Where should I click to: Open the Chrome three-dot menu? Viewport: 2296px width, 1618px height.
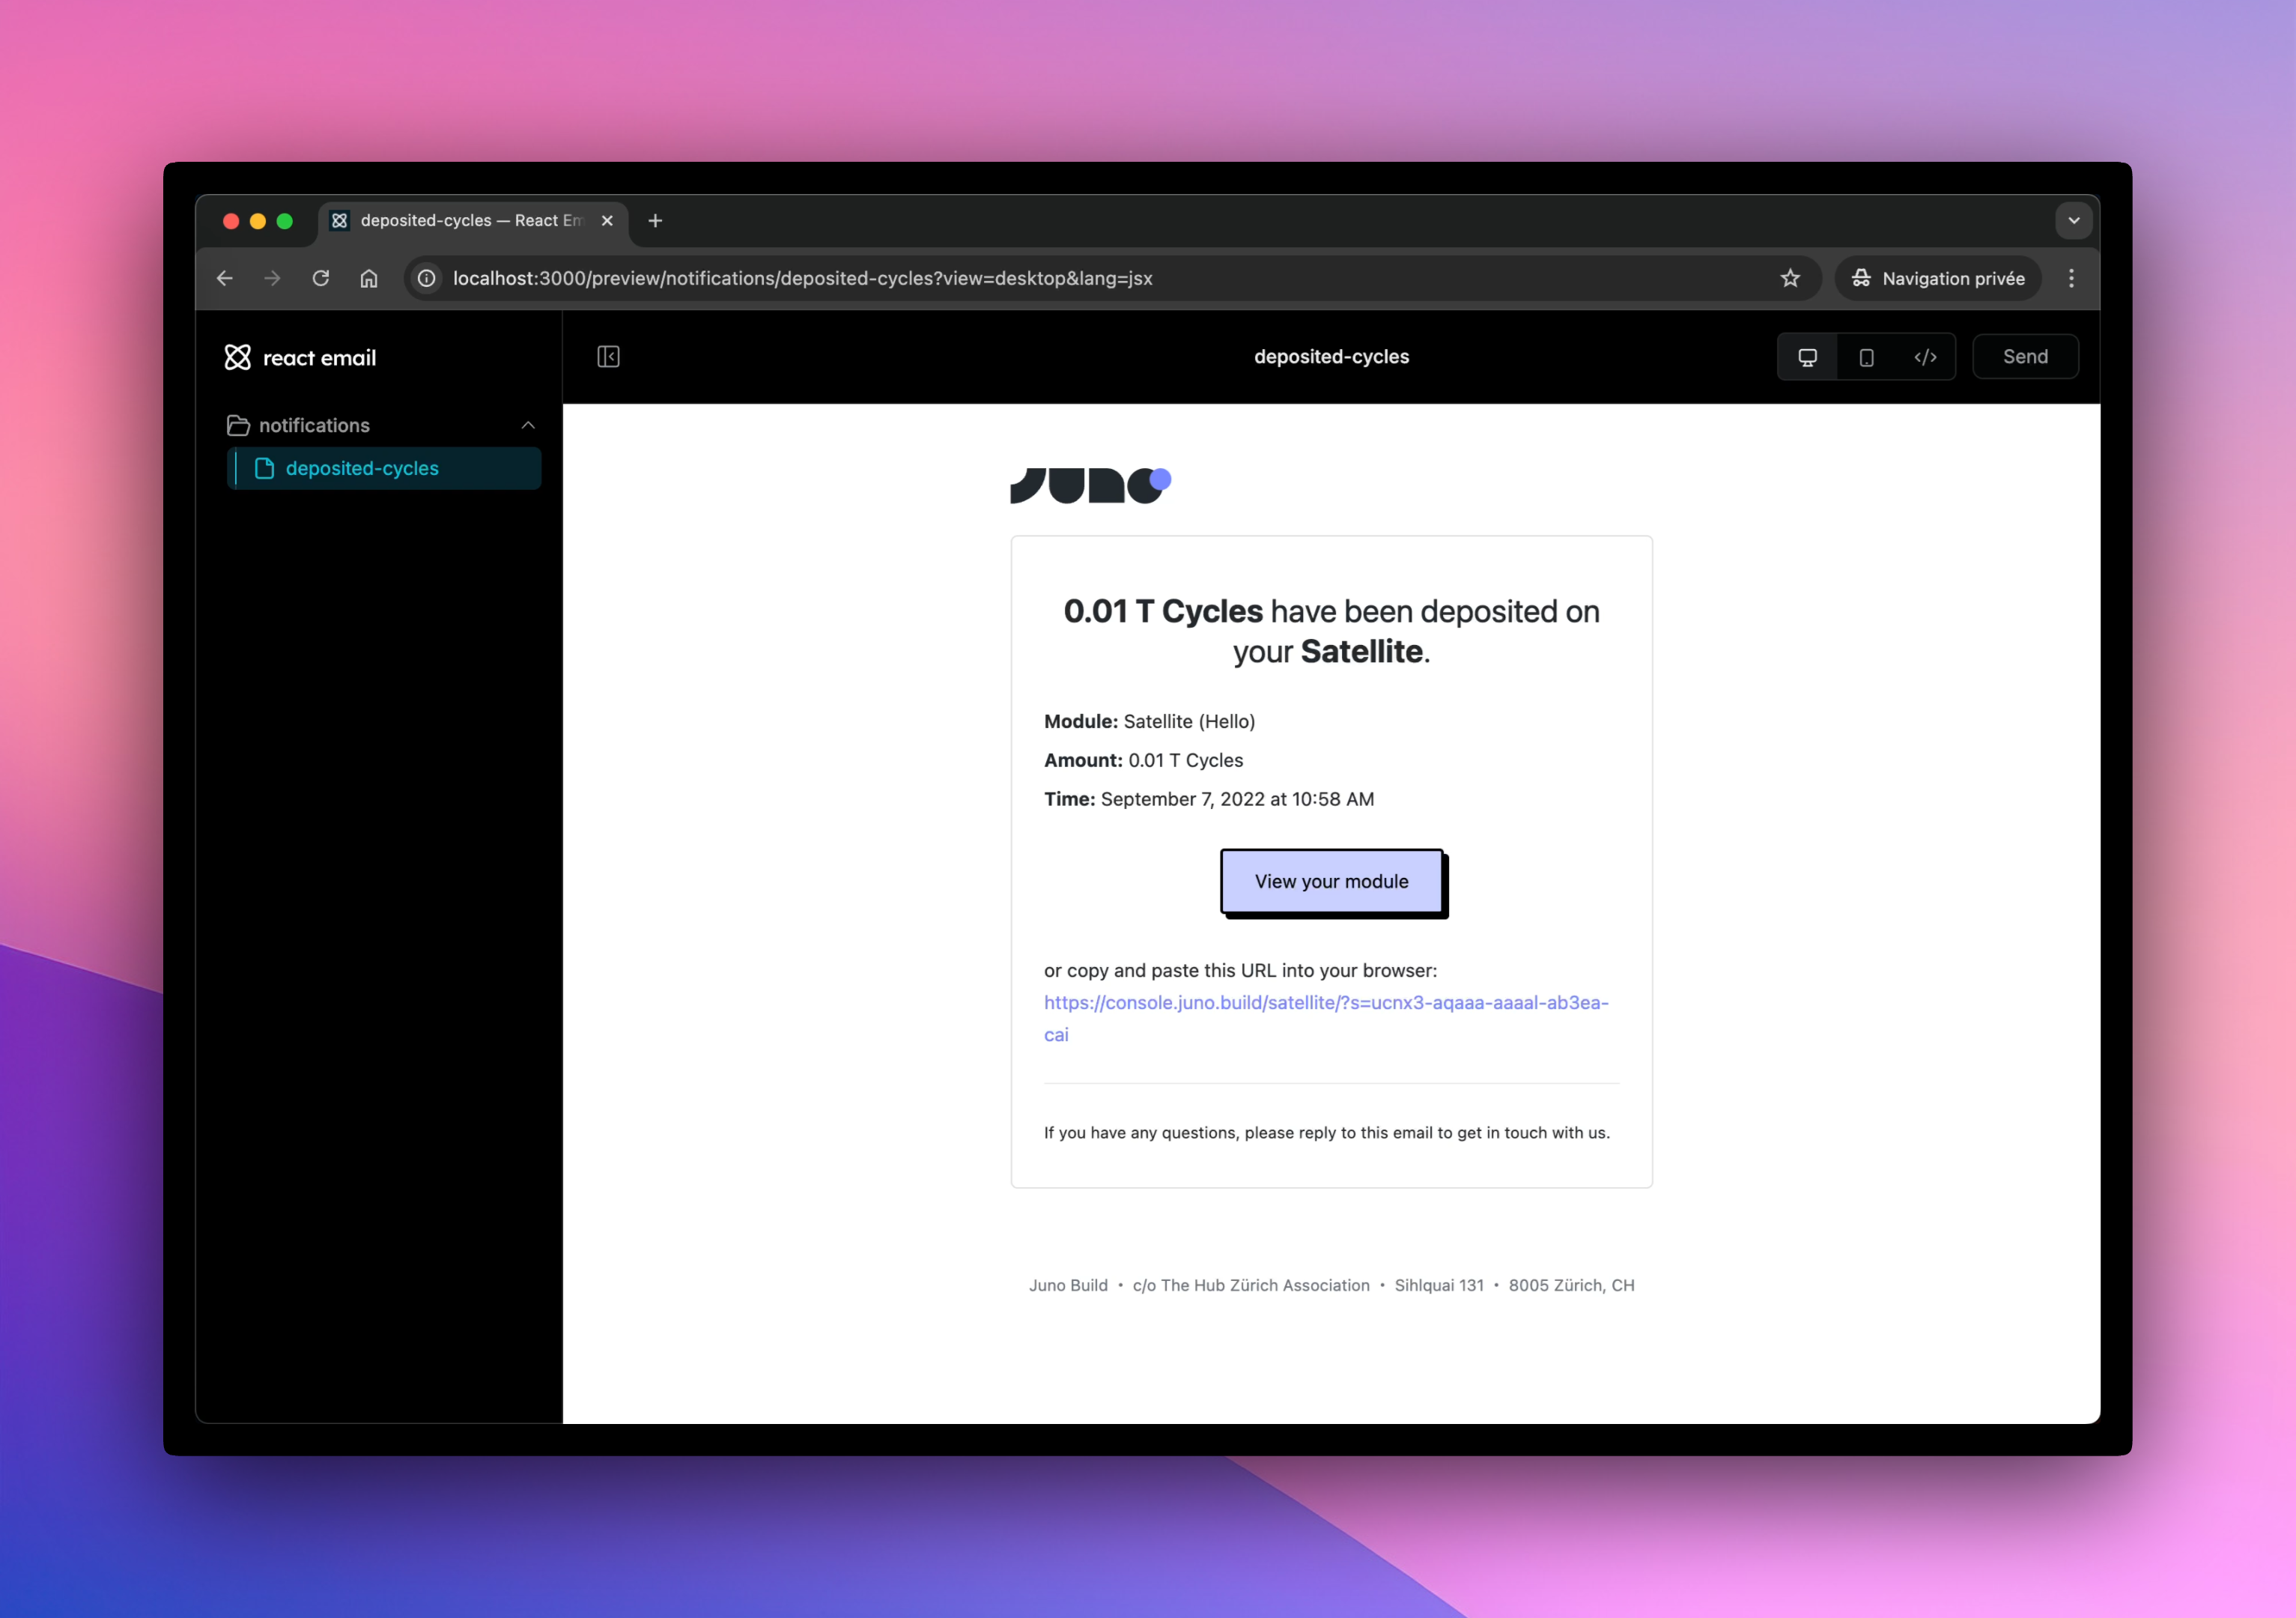click(x=2071, y=279)
